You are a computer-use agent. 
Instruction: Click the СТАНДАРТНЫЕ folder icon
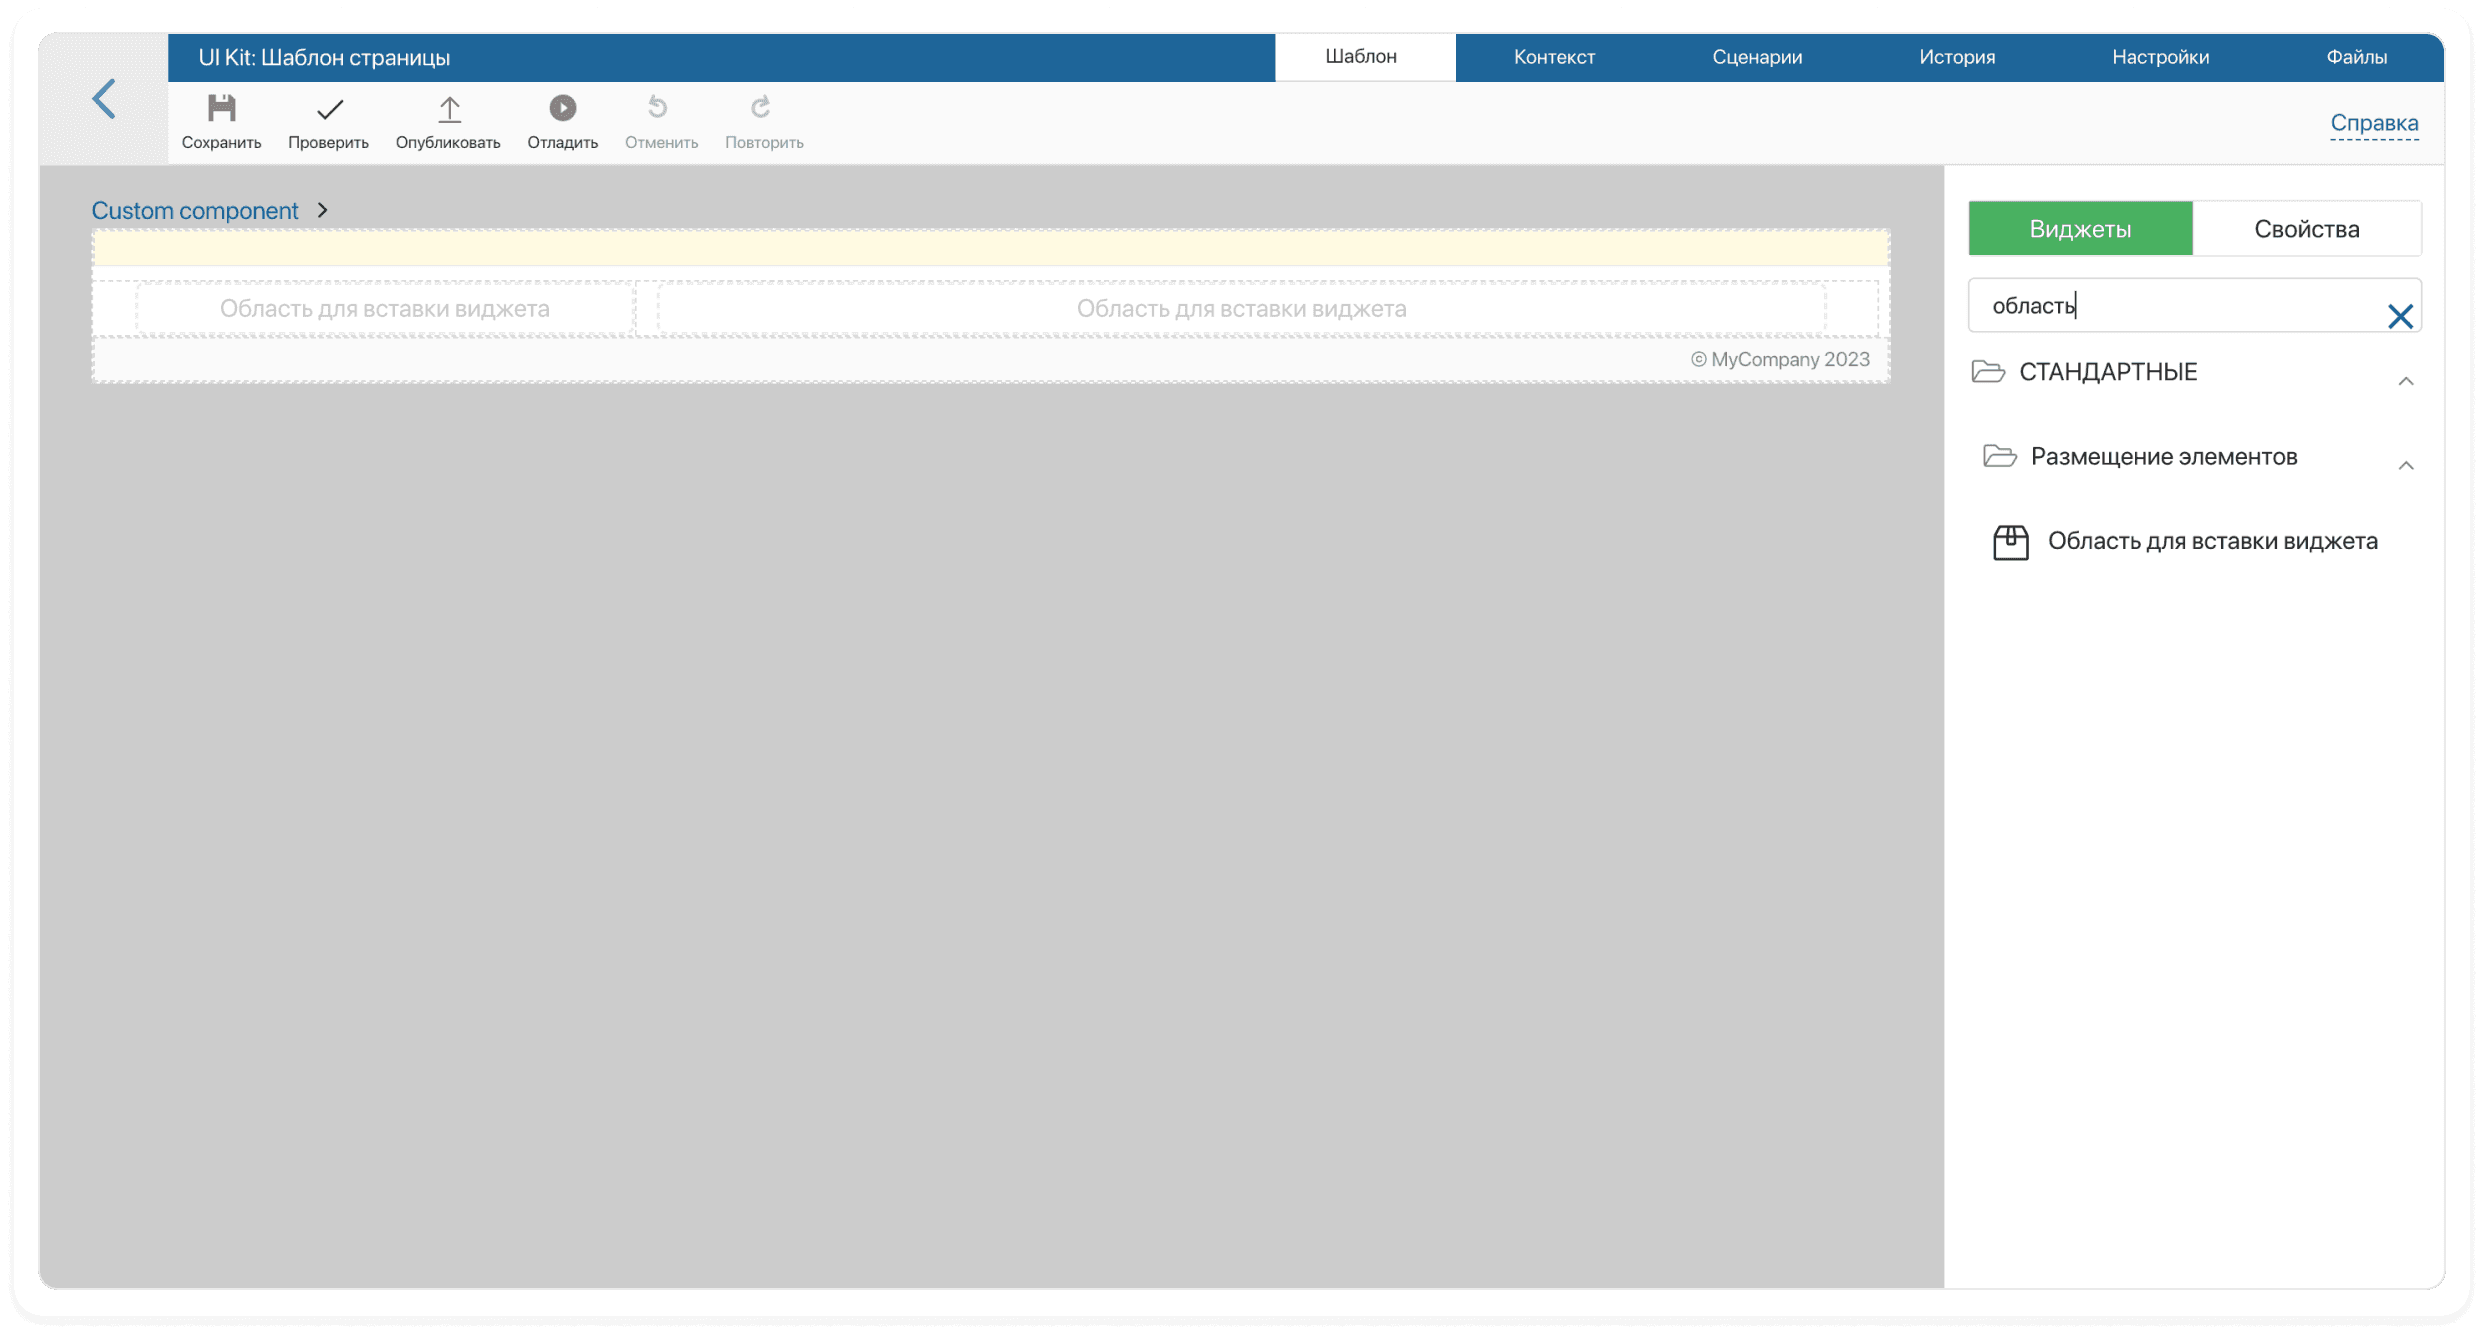click(1988, 371)
